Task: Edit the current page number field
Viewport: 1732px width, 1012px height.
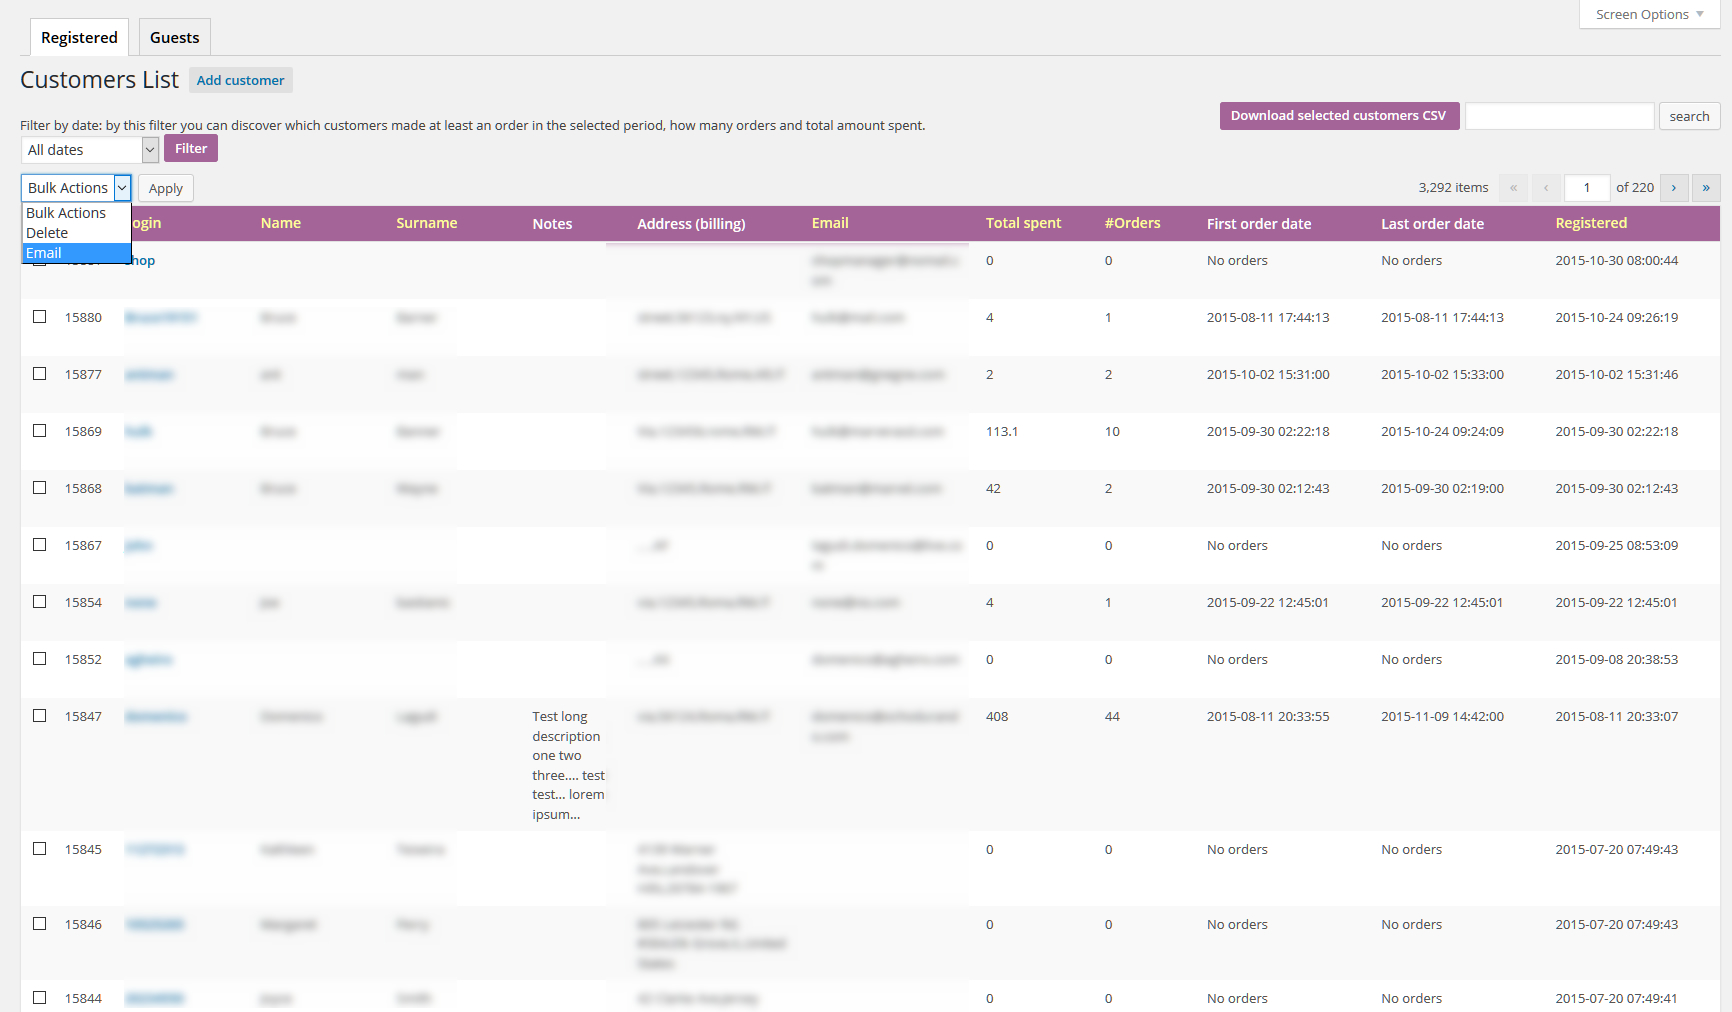Action: coord(1586,188)
